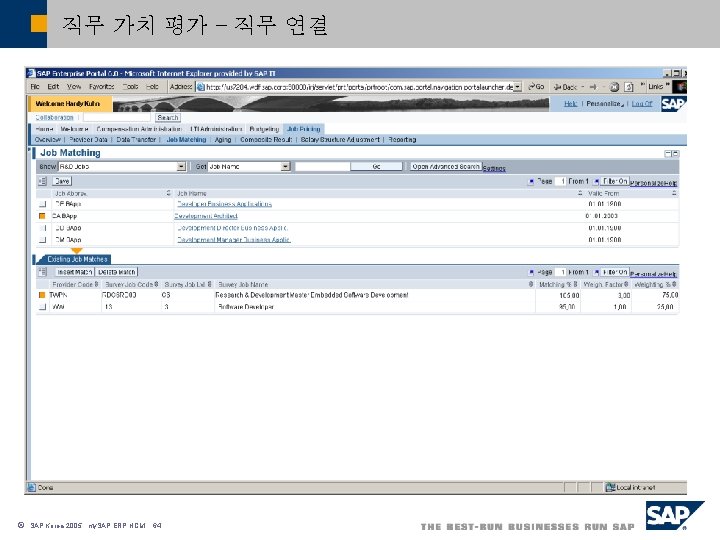Toggle the TWPN match row selector
Viewport: 720px width, 540px height.
tap(42, 295)
